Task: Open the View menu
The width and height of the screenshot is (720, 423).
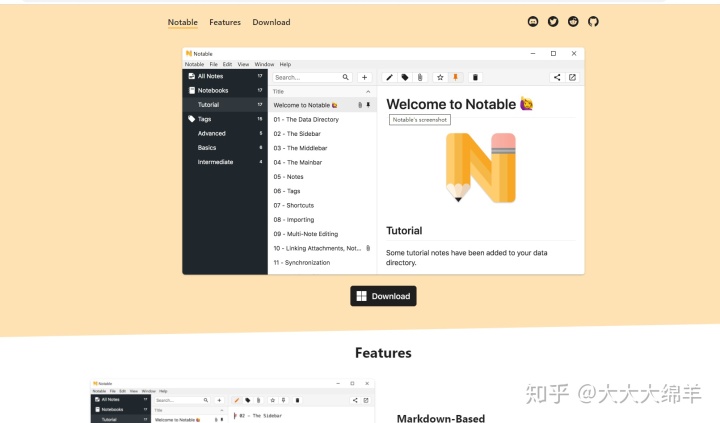Action: click(243, 64)
